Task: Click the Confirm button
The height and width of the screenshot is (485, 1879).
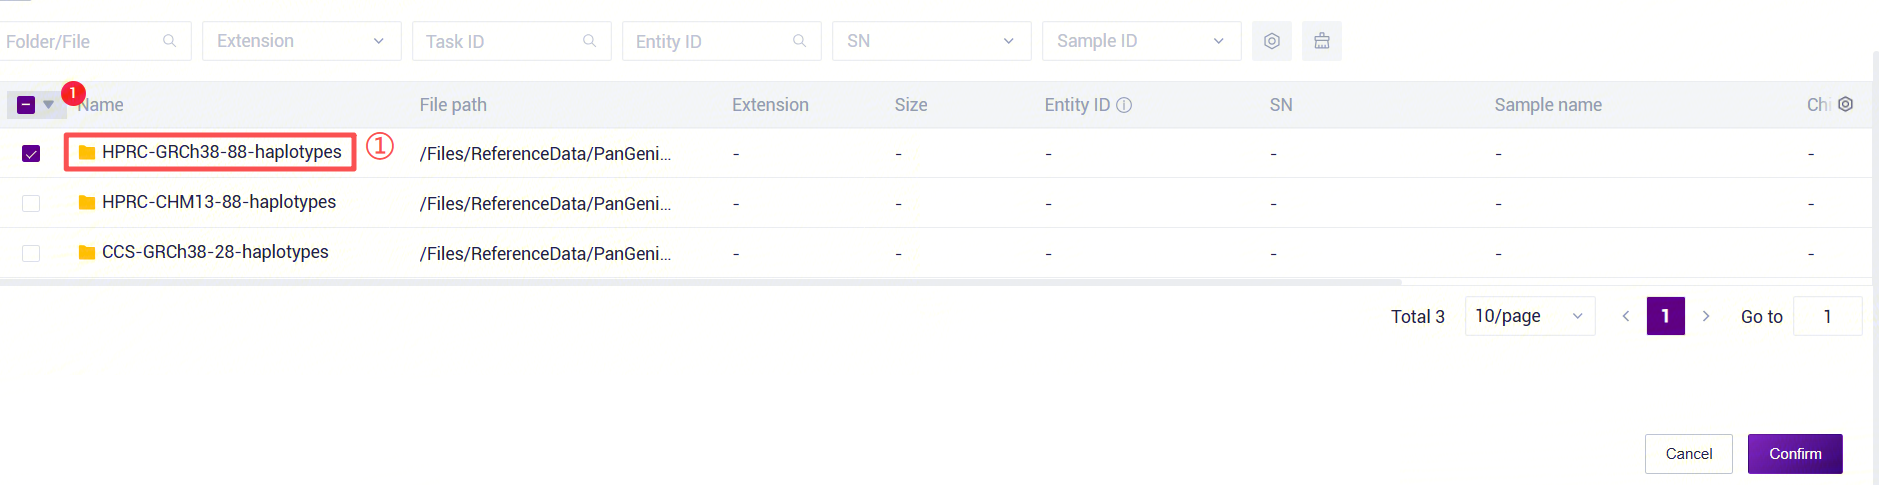Action: coord(1794,454)
